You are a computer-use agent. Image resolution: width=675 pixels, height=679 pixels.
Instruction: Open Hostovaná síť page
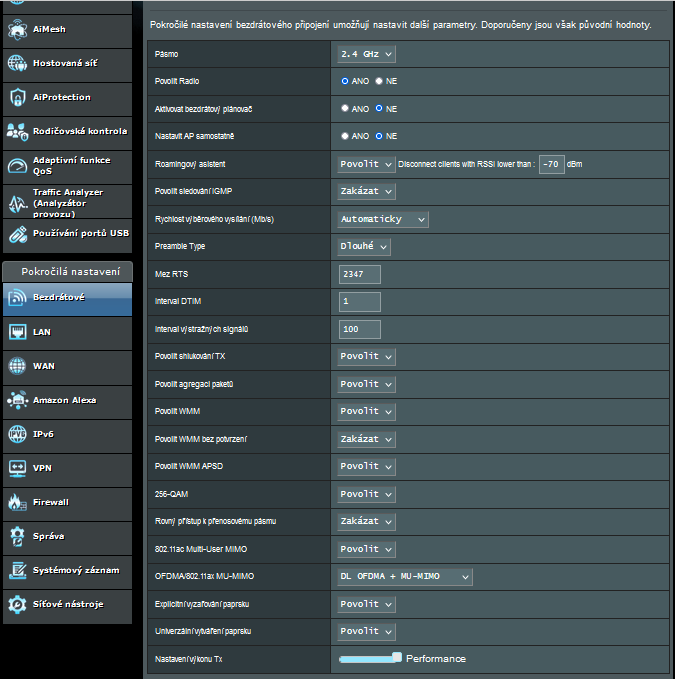(66, 64)
